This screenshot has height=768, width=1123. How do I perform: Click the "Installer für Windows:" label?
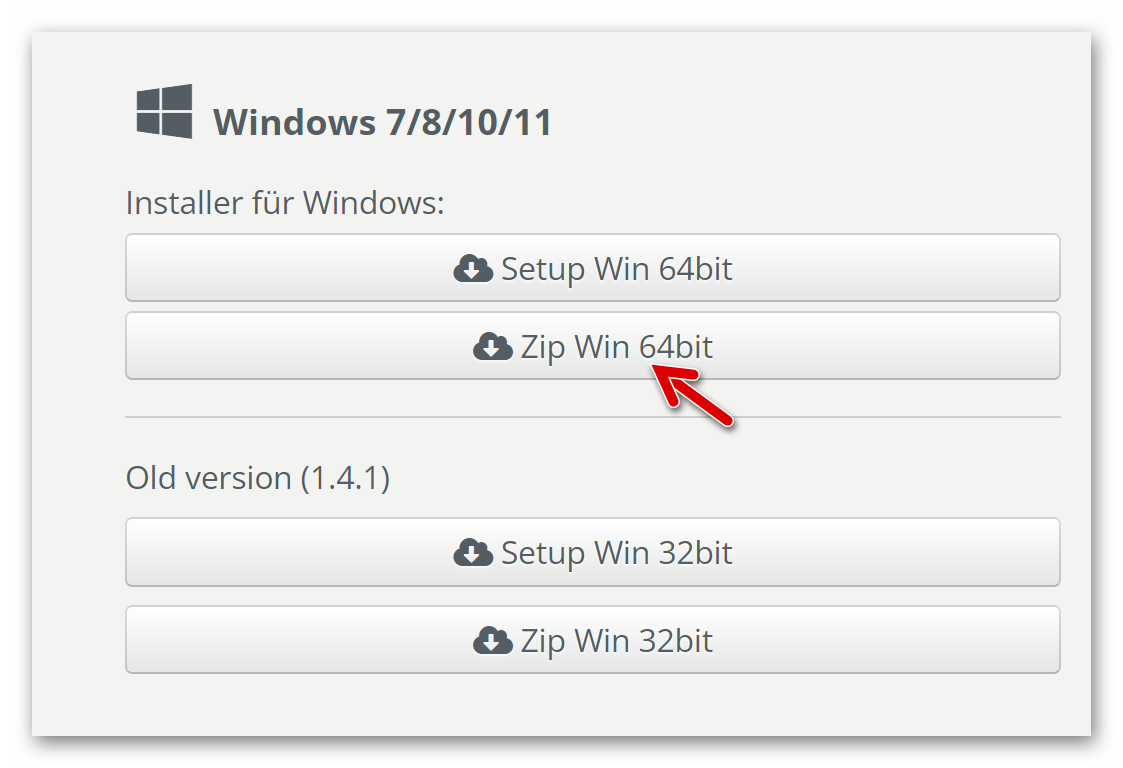tap(285, 203)
